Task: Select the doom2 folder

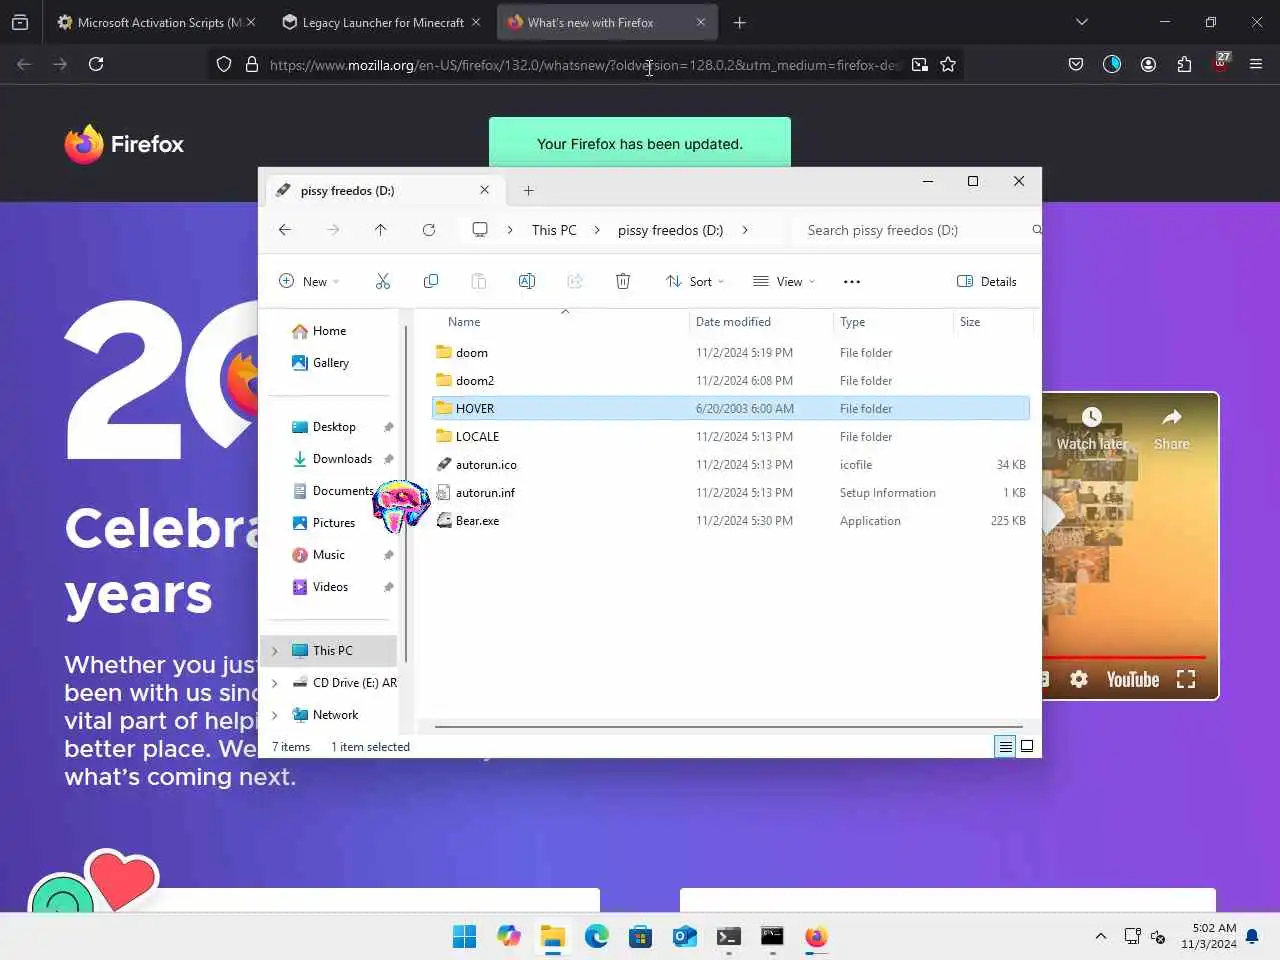Action: (x=730, y=381)
